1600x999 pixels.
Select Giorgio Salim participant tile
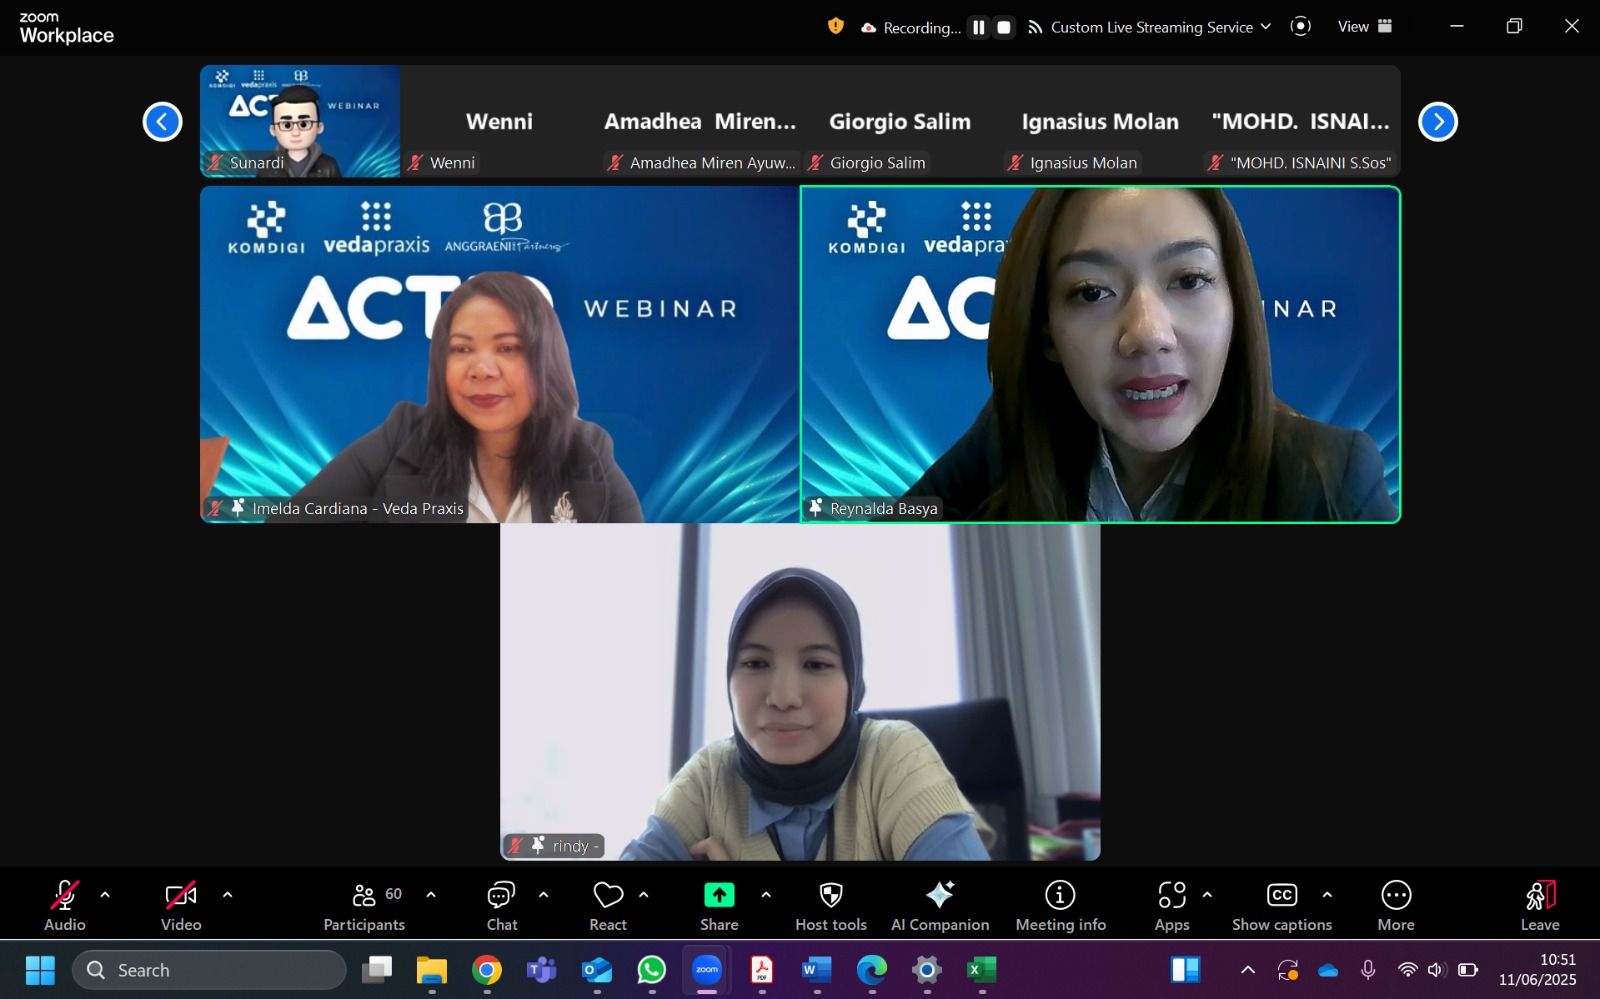click(900, 121)
